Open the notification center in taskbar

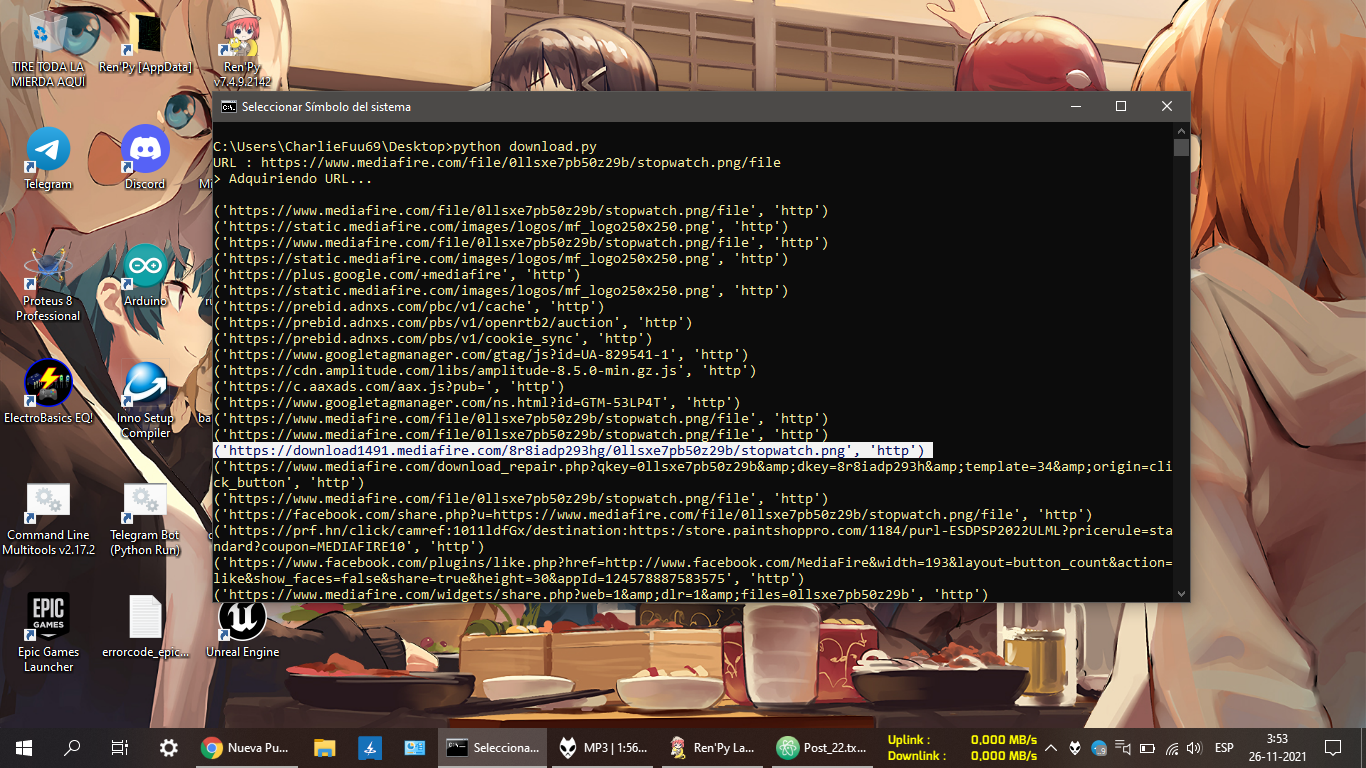1332,748
